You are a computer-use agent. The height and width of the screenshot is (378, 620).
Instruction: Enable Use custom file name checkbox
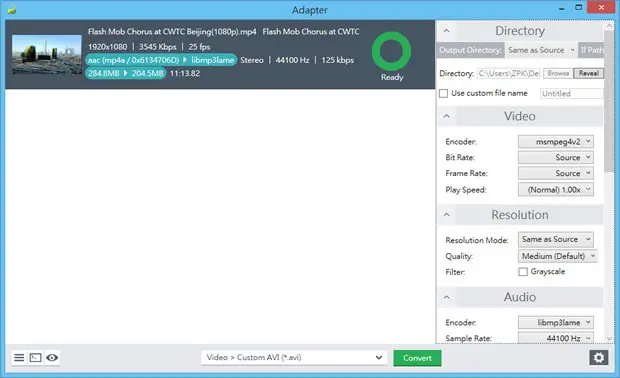(444, 93)
